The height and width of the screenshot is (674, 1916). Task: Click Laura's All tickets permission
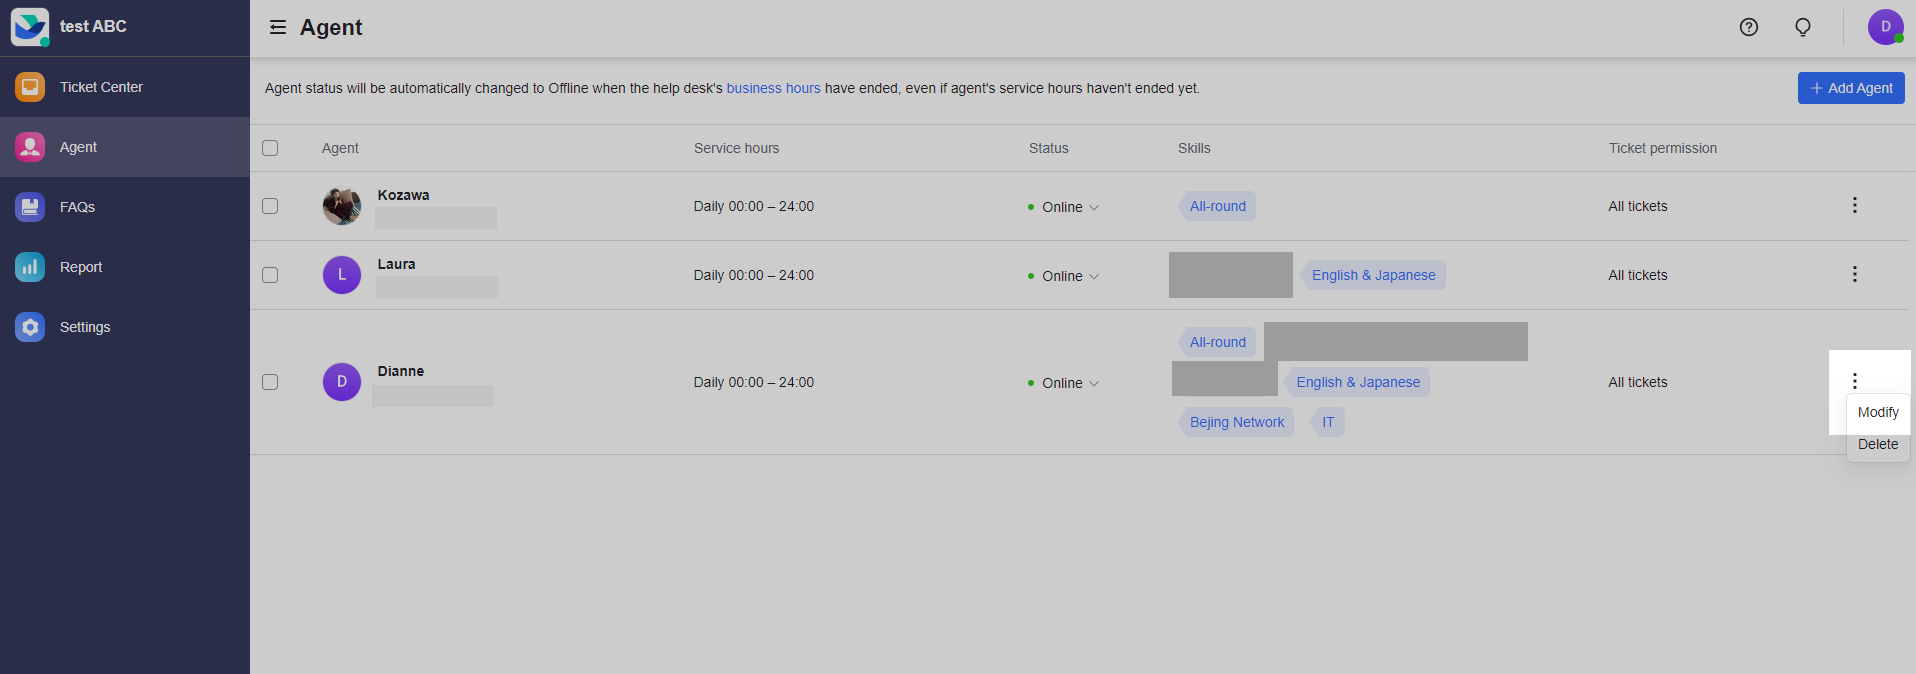pyautogui.click(x=1637, y=275)
